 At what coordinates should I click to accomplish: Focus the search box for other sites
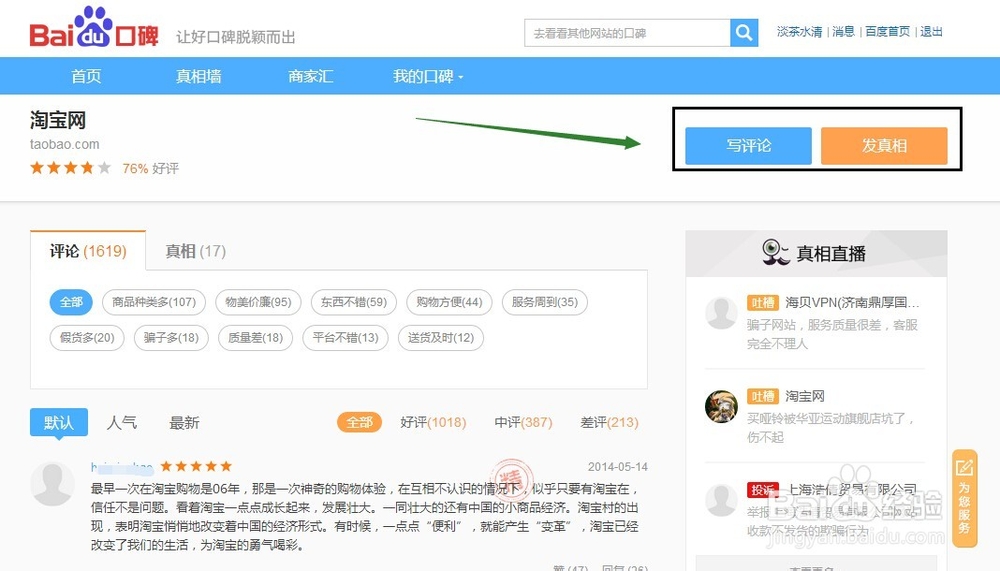(x=627, y=33)
